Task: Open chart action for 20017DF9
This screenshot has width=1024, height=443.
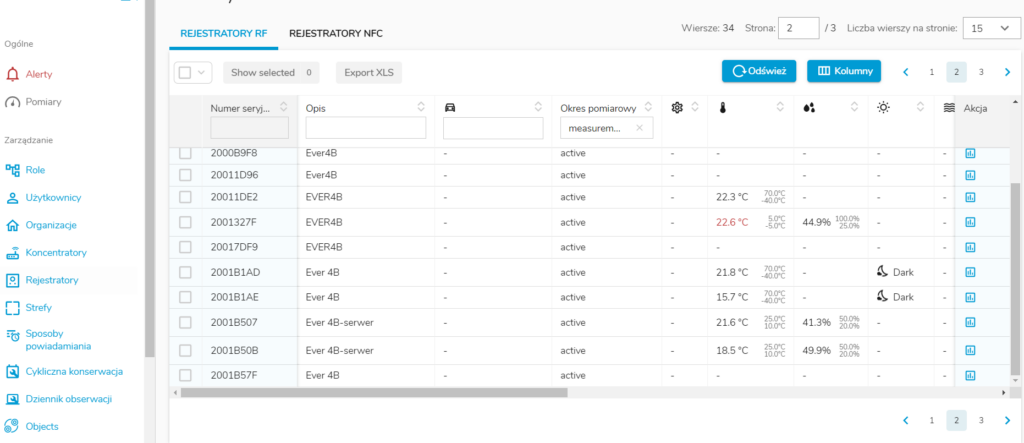Action: (970, 247)
